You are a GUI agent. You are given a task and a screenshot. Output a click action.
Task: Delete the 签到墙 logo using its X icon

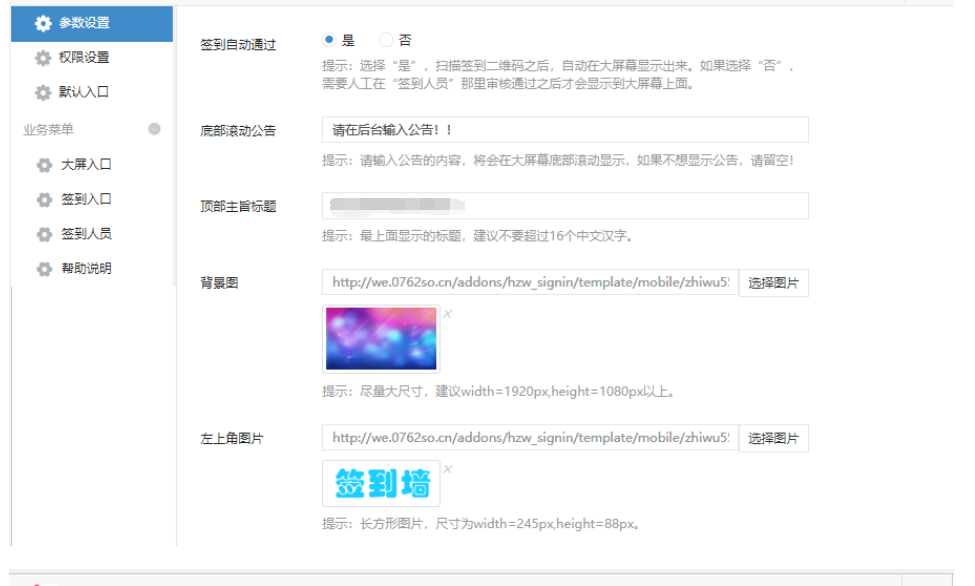tap(447, 467)
